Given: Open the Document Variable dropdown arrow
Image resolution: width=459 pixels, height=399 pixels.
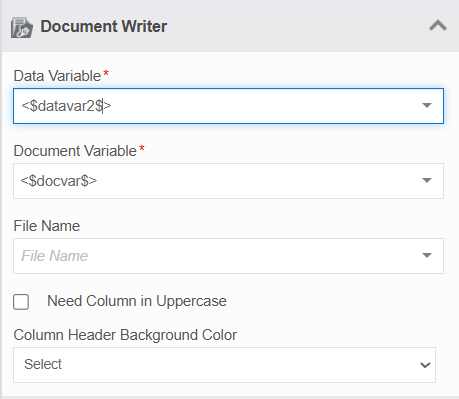Looking at the screenshot, I should pos(427,180).
